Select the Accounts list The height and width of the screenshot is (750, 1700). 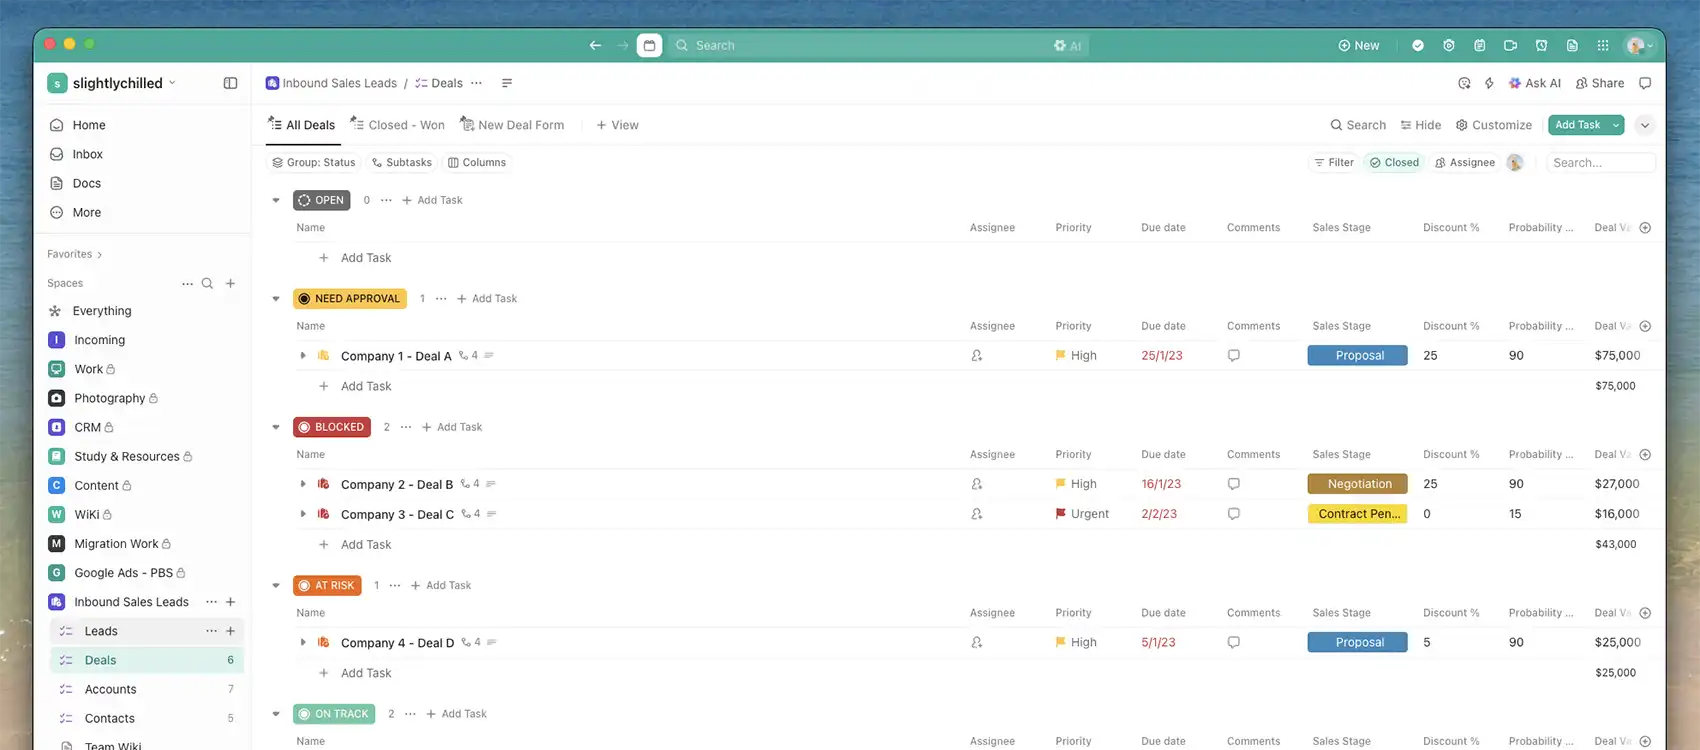[x=110, y=689]
